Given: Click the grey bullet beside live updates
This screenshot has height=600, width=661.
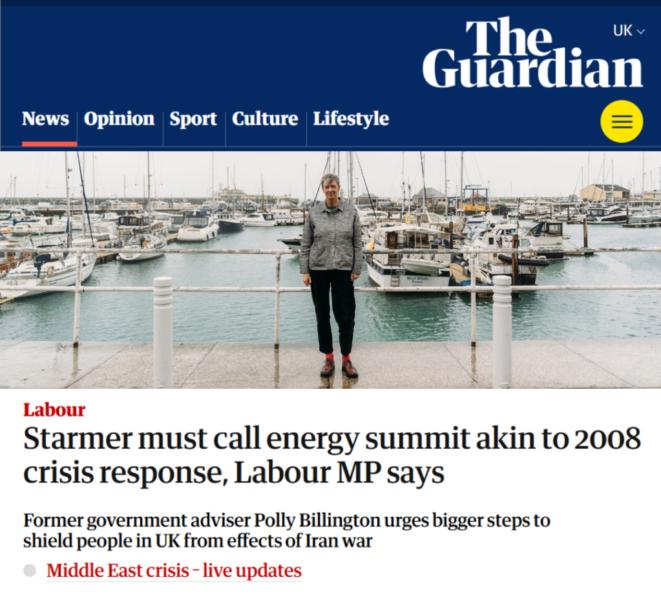Looking at the screenshot, I should point(30,571).
